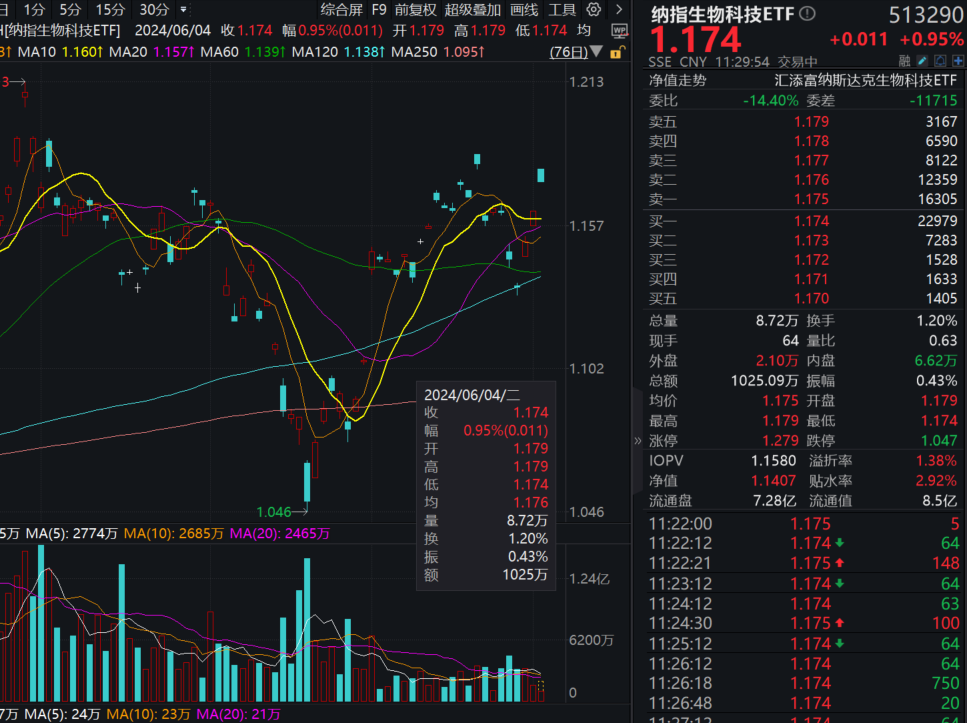Image resolution: width=967 pixels, height=723 pixels.
Task: Open the dropdown arrow after 30分
Action: click(x=183, y=10)
